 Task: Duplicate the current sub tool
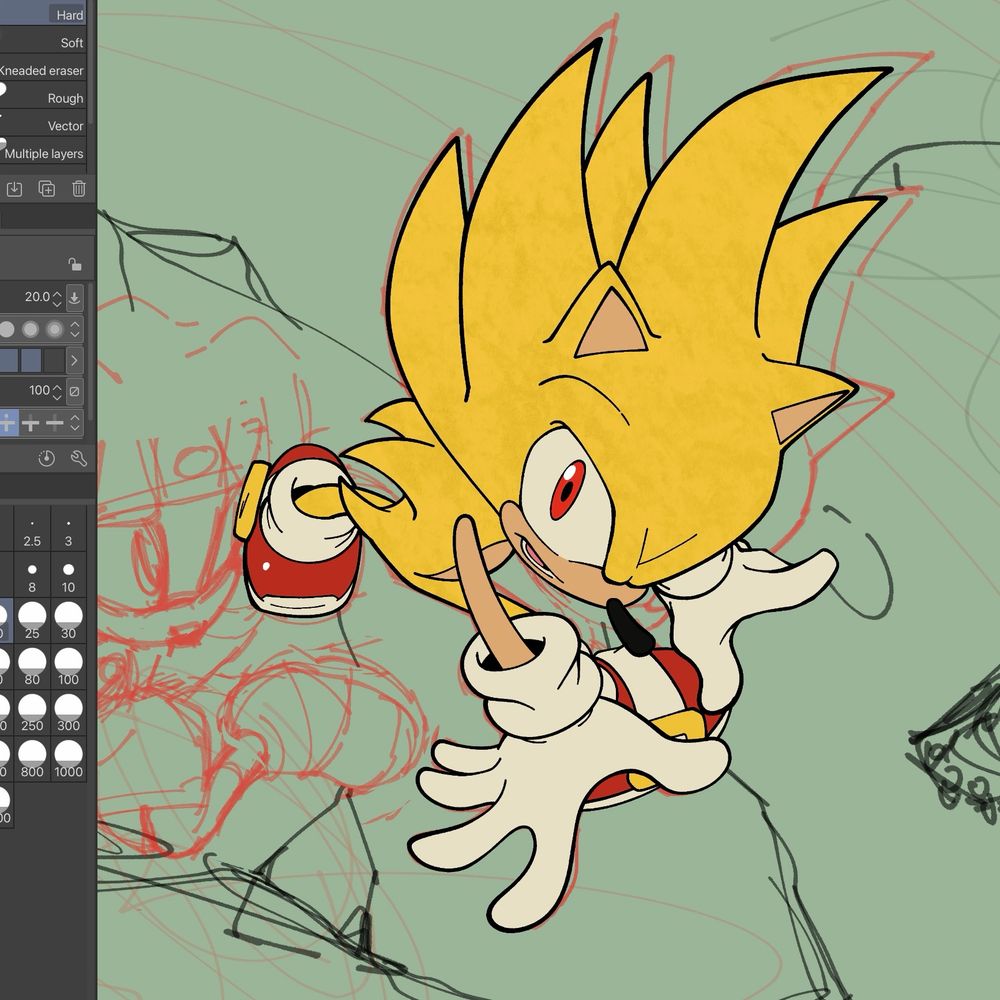tap(47, 189)
